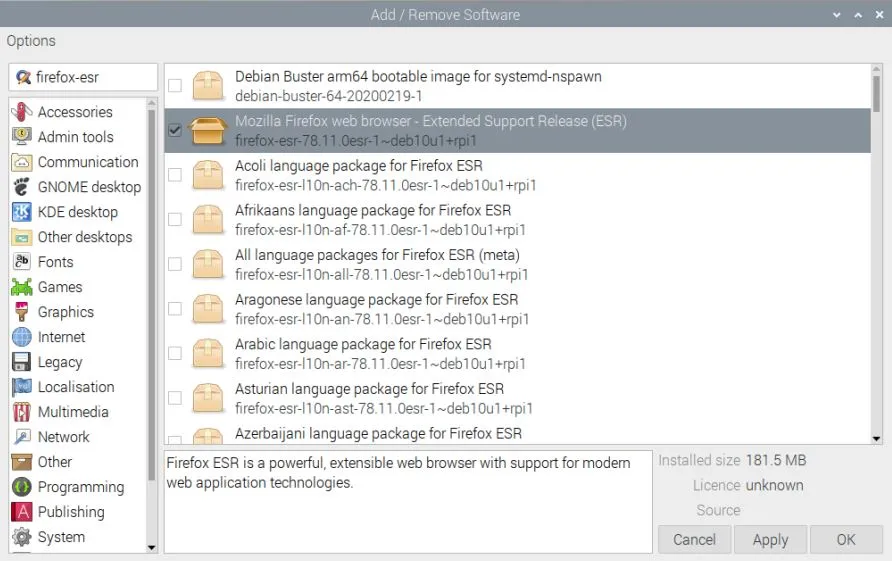Click the Aragonese language package title text
The width and height of the screenshot is (892, 561).
pos(377,299)
